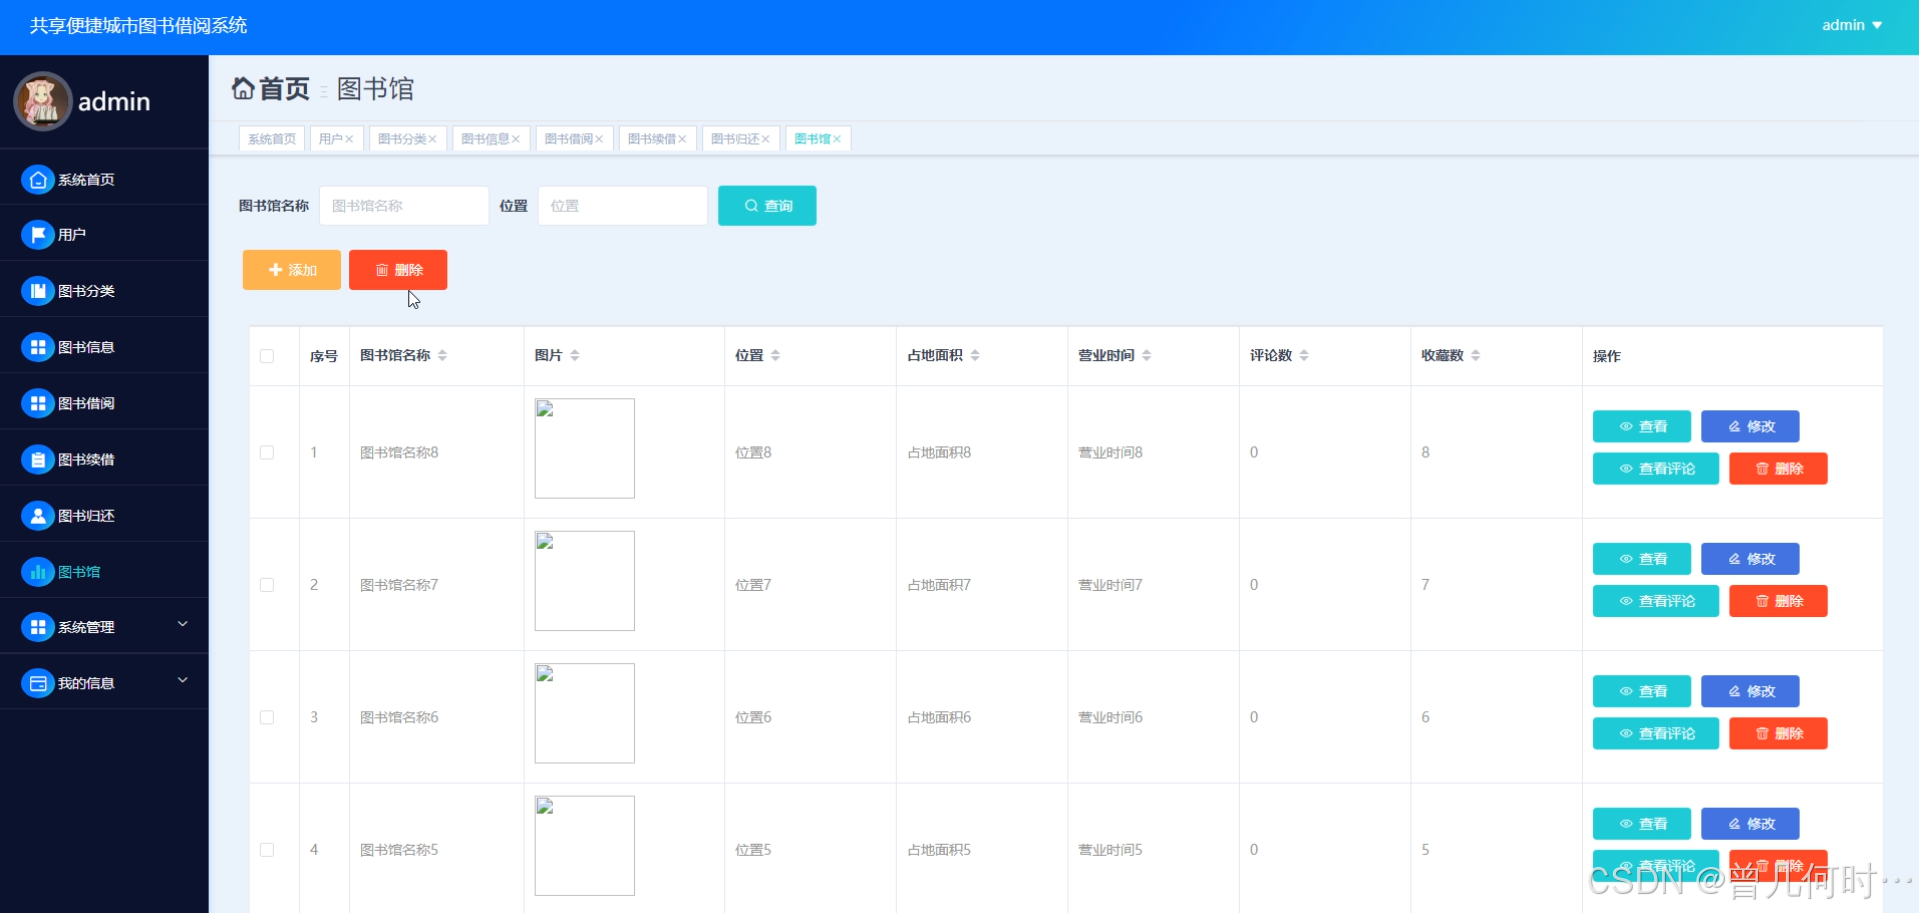This screenshot has width=1919, height=913.
Task: Click 查看 for 图书馆名称6
Action: tap(1642, 691)
